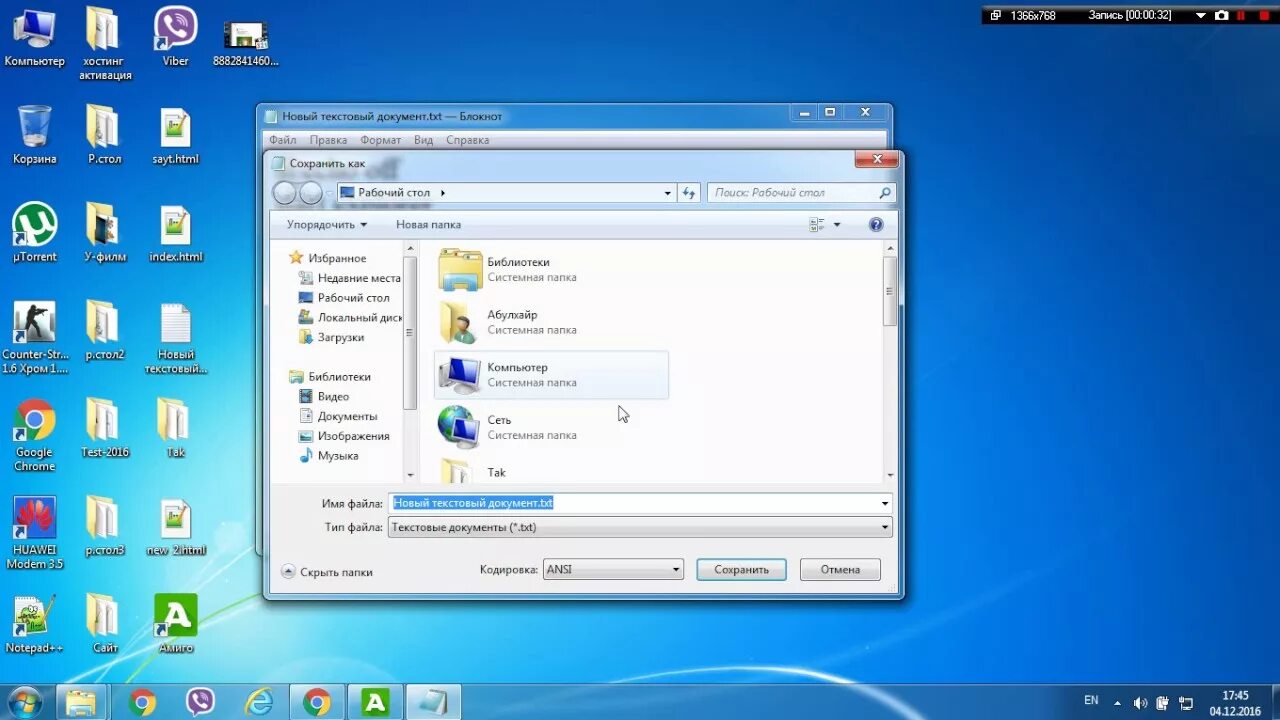Expand the view options dropdown arrow
Viewport: 1280px width, 720px height.
pos(837,225)
